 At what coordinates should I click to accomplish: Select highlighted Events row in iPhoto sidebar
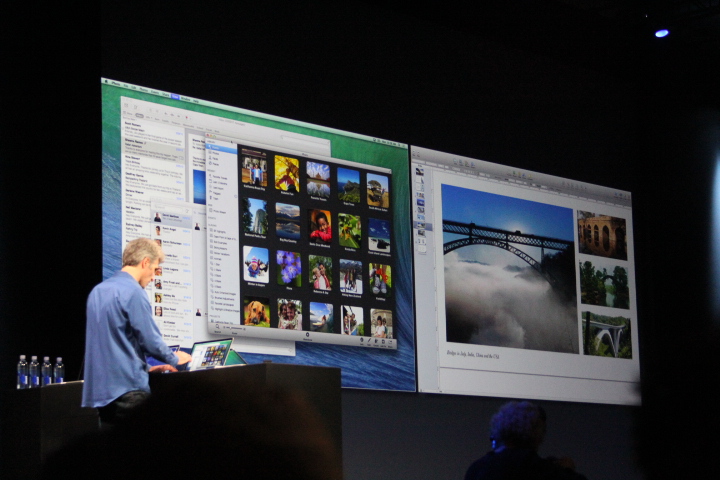coord(221,148)
